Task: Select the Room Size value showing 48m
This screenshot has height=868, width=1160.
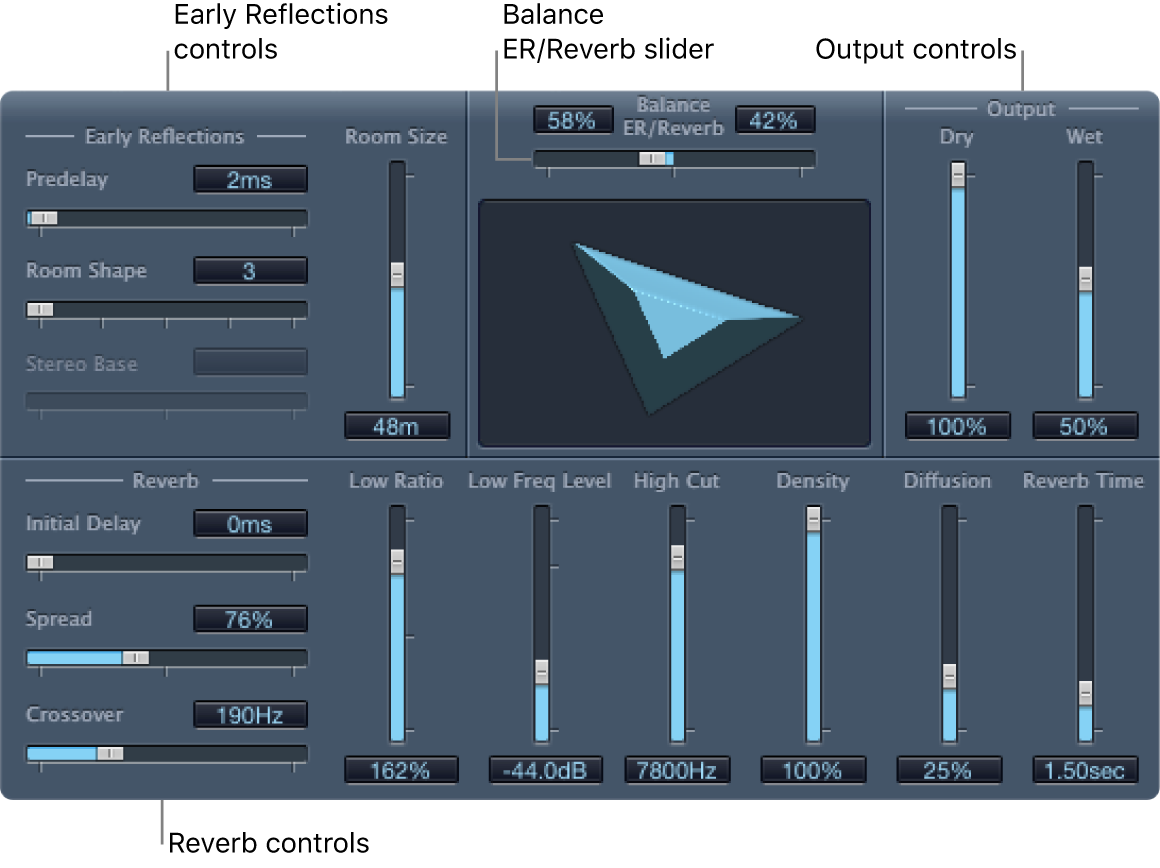Action: coord(396,425)
